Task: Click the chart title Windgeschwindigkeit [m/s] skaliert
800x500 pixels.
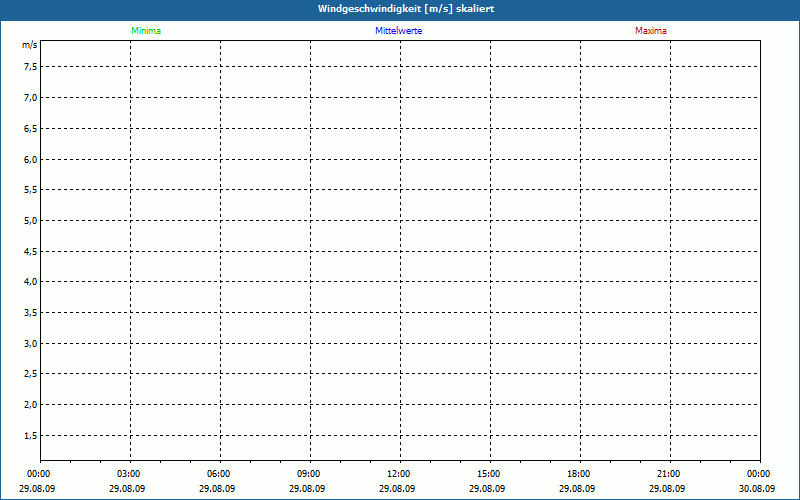Action: [x=406, y=9]
